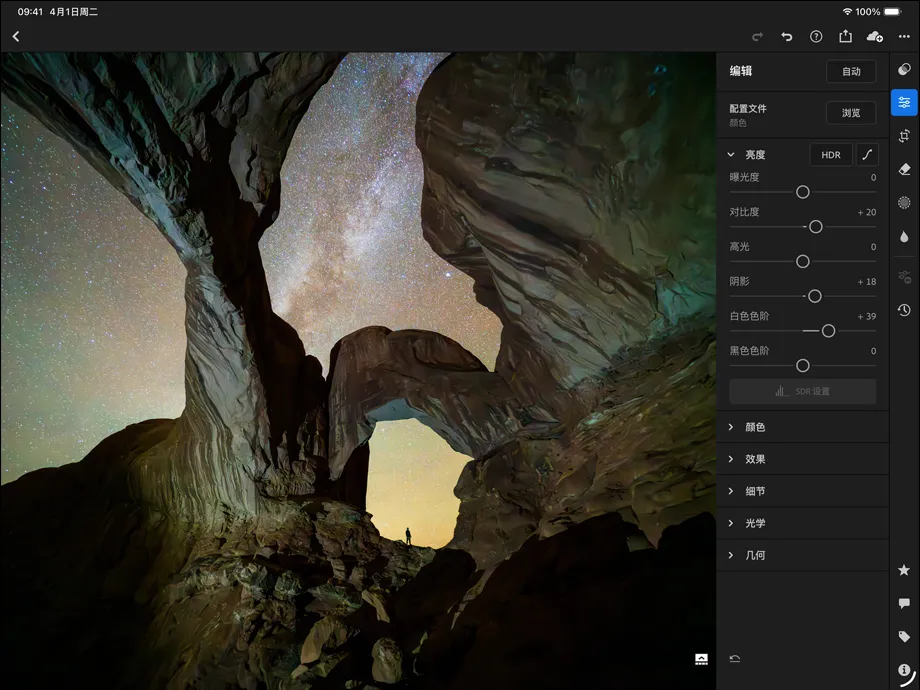
Task: Open the star Rating panel
Action: pyautogui.click(x=904, y=570)
